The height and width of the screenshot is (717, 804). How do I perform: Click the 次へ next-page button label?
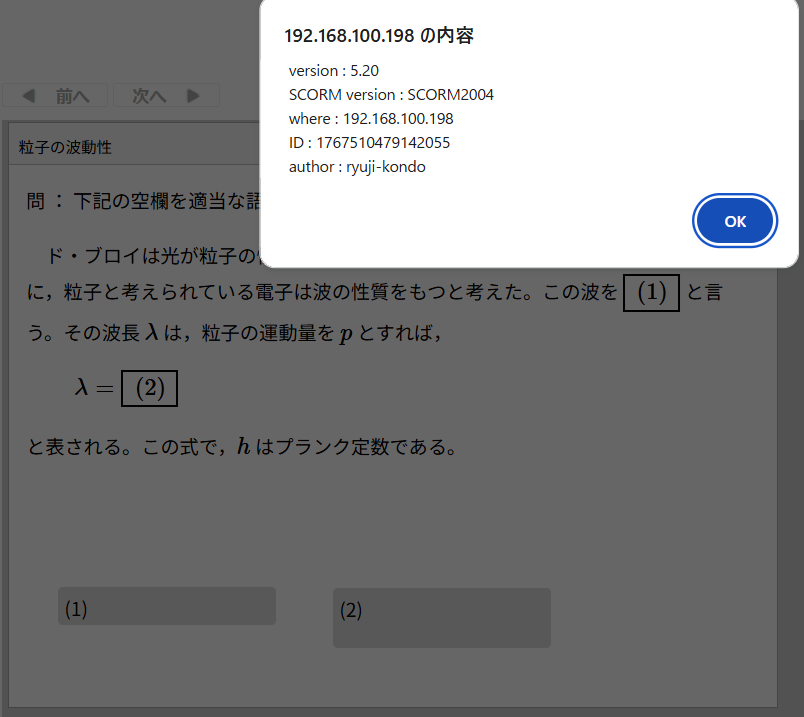[x=149, y=96]
